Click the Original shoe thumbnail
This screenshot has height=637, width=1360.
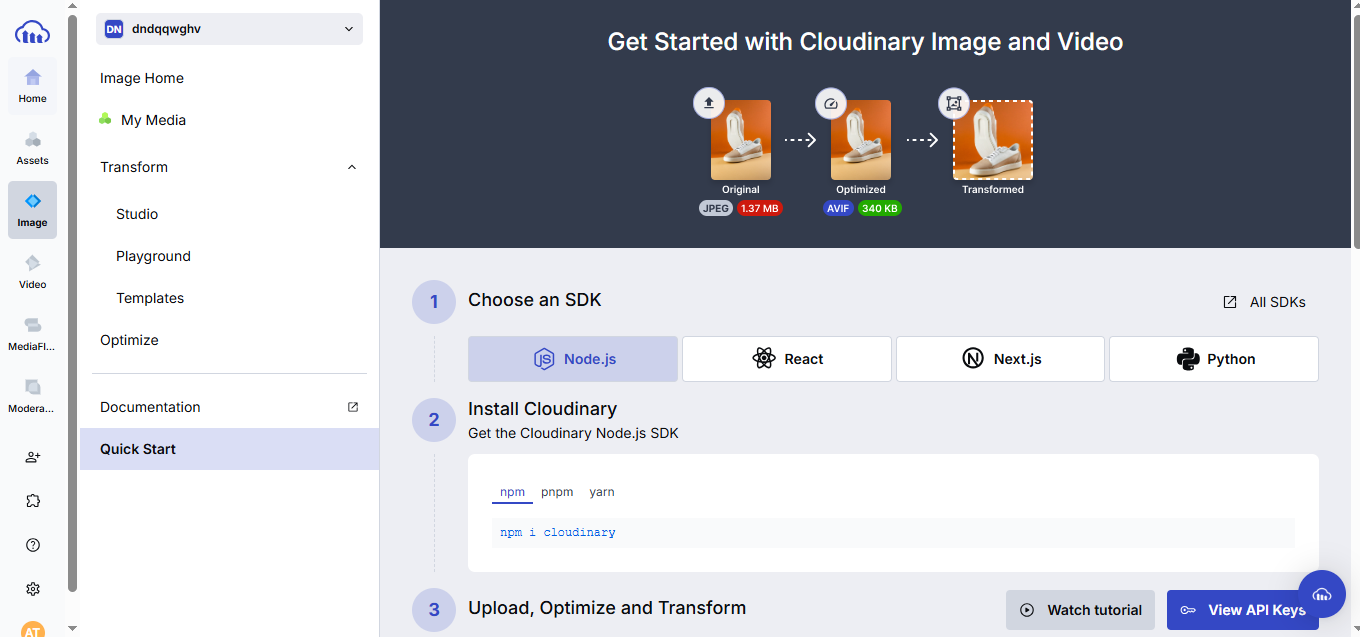[x=741, y=140]
